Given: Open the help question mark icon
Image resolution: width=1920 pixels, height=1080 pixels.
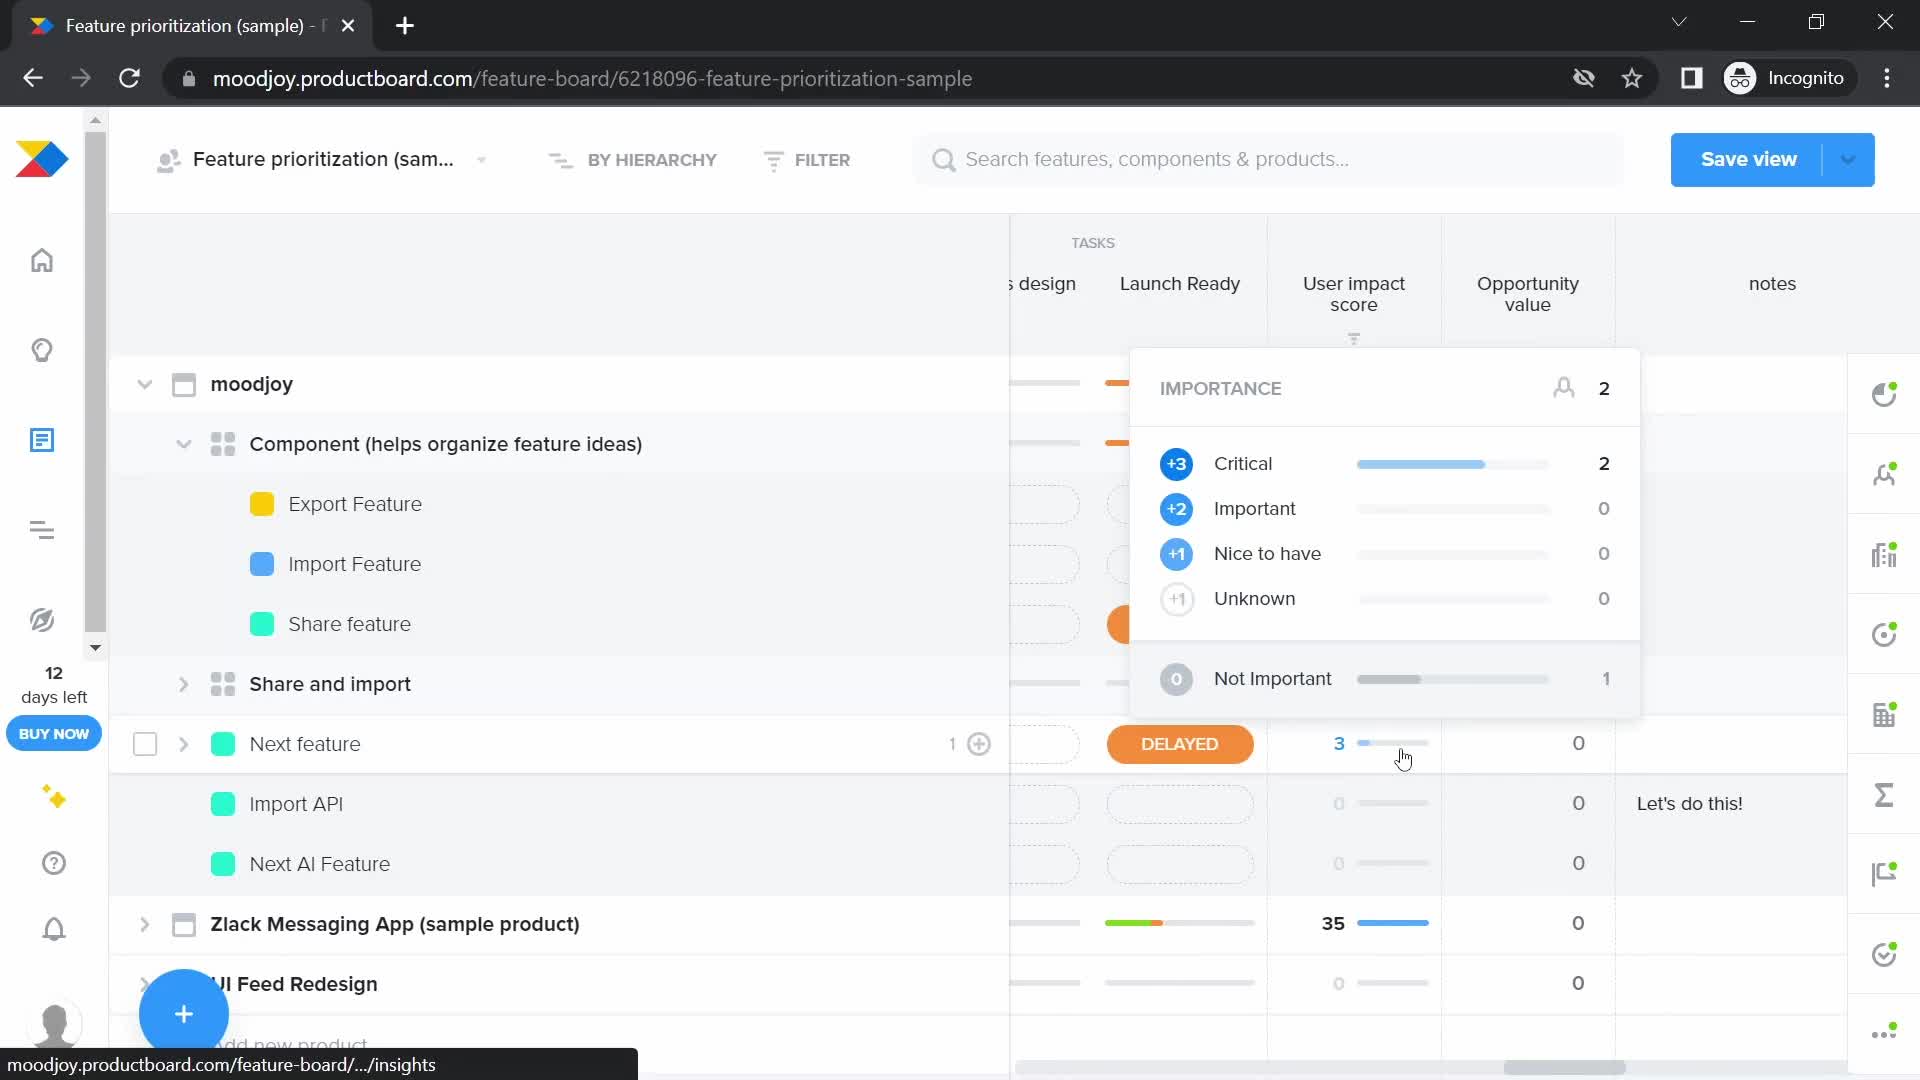Looking at the screenshot, I should point(54,863).
